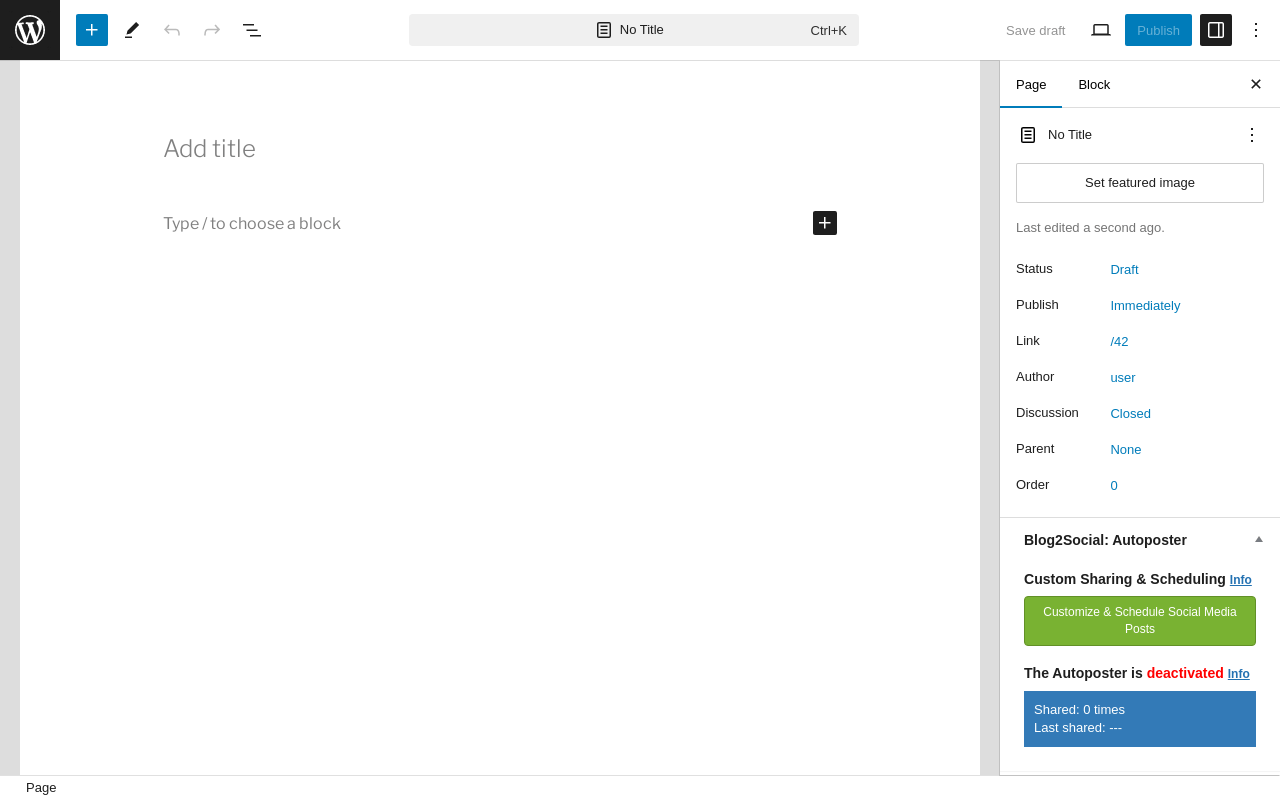Choose a parent page, currently None

[x=1126, y=450]
